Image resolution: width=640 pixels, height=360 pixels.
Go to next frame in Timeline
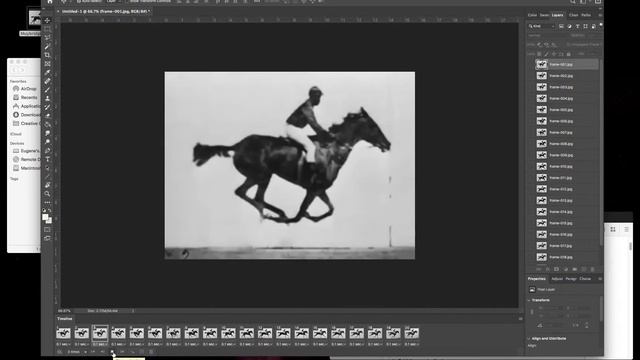(122, 352)
